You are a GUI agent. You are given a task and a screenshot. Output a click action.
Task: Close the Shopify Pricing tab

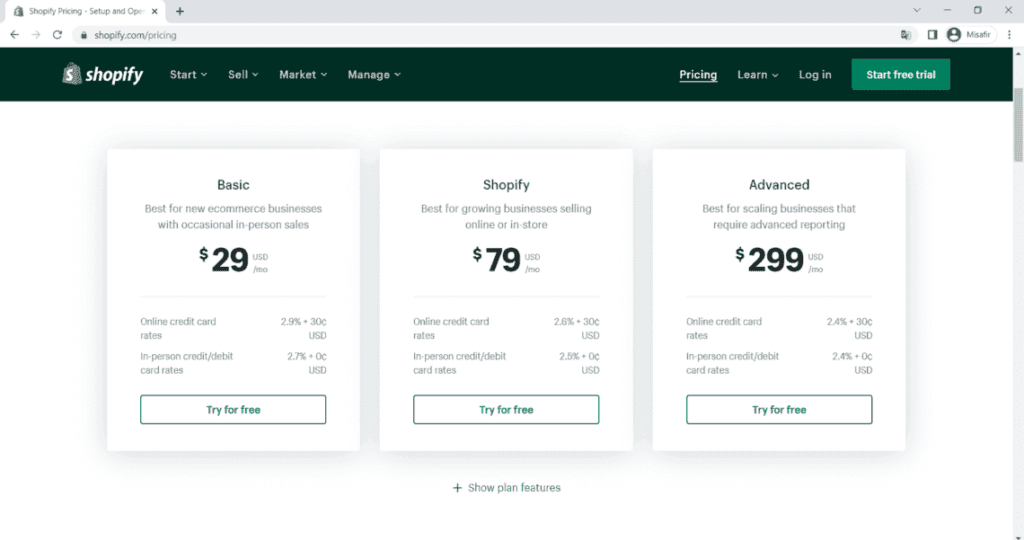point(155,11)
